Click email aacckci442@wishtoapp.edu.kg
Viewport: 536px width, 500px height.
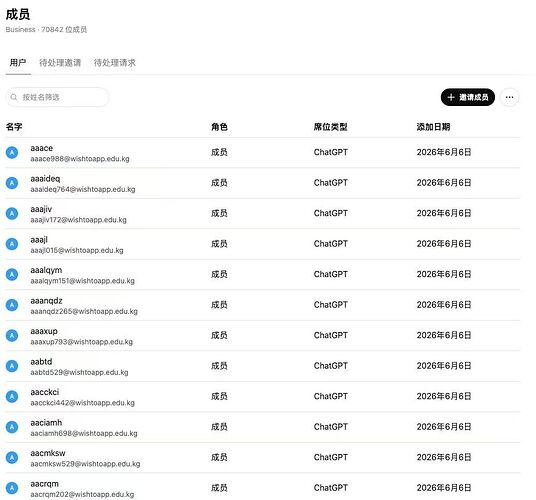[82, 403]
